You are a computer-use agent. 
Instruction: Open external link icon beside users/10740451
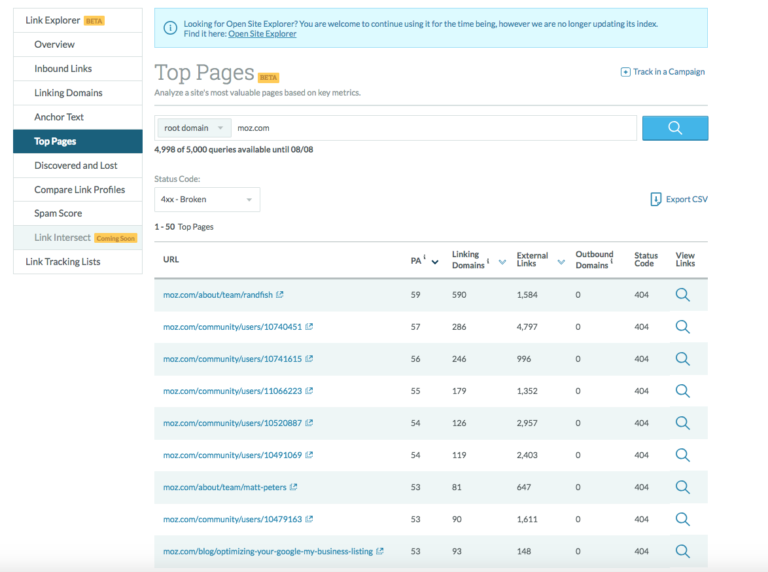309,326
